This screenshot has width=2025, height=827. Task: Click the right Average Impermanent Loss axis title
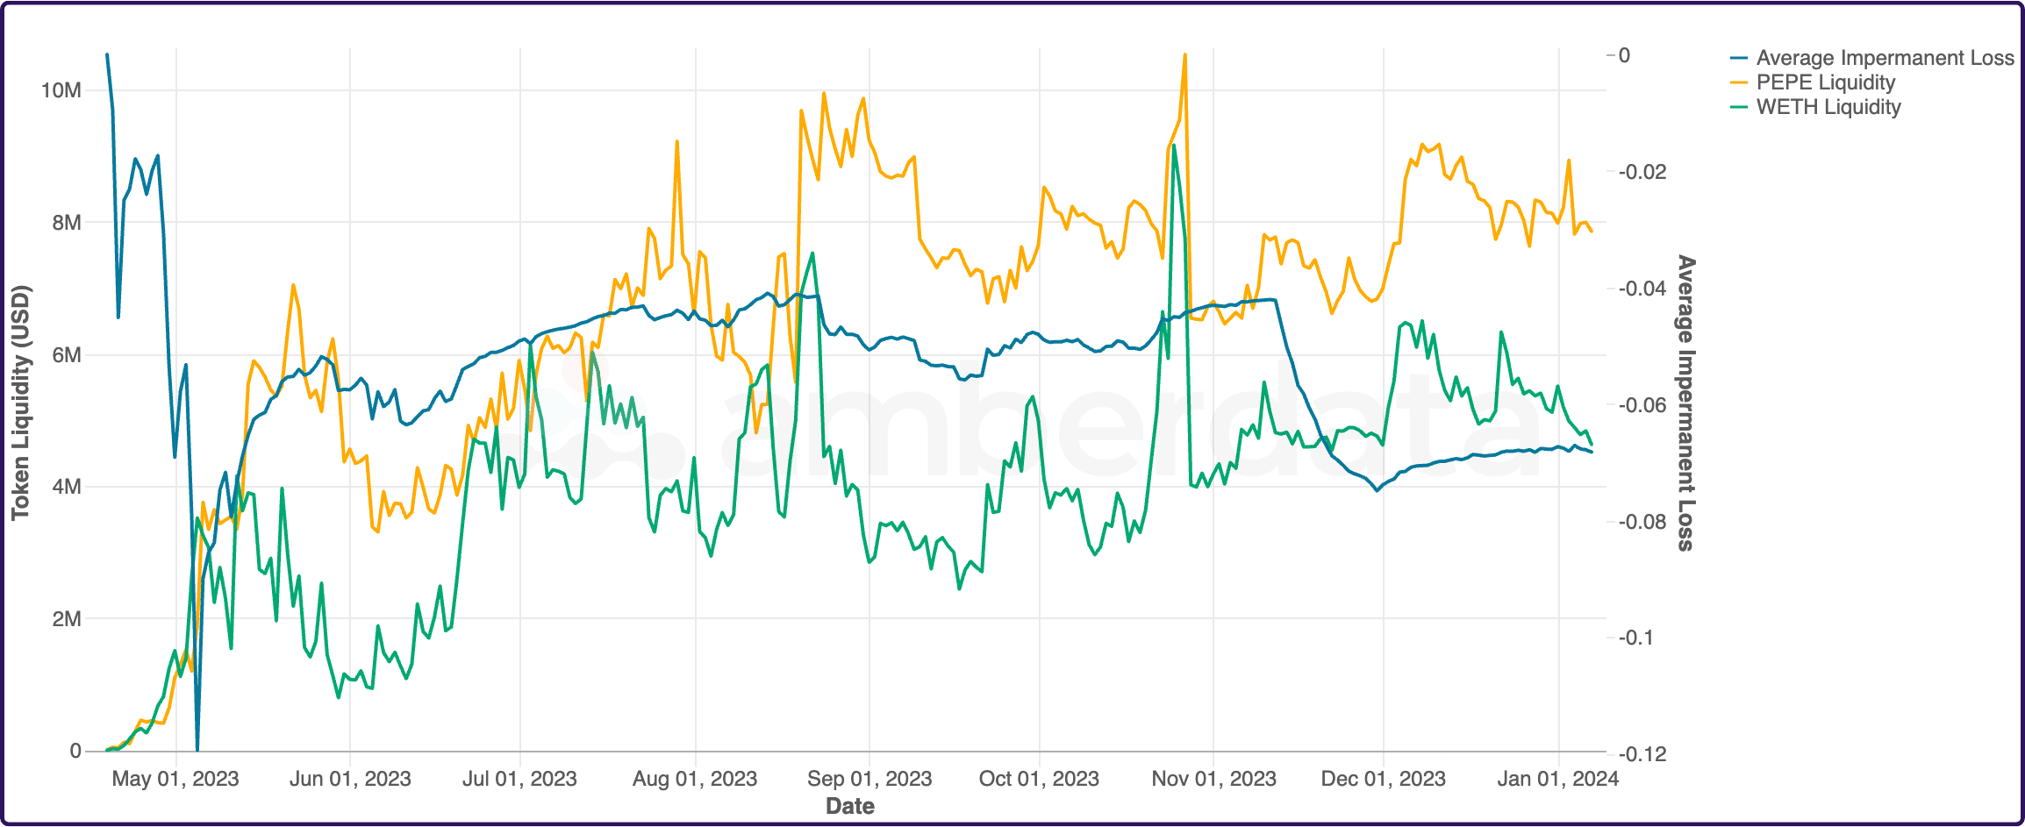(1686, 403)
